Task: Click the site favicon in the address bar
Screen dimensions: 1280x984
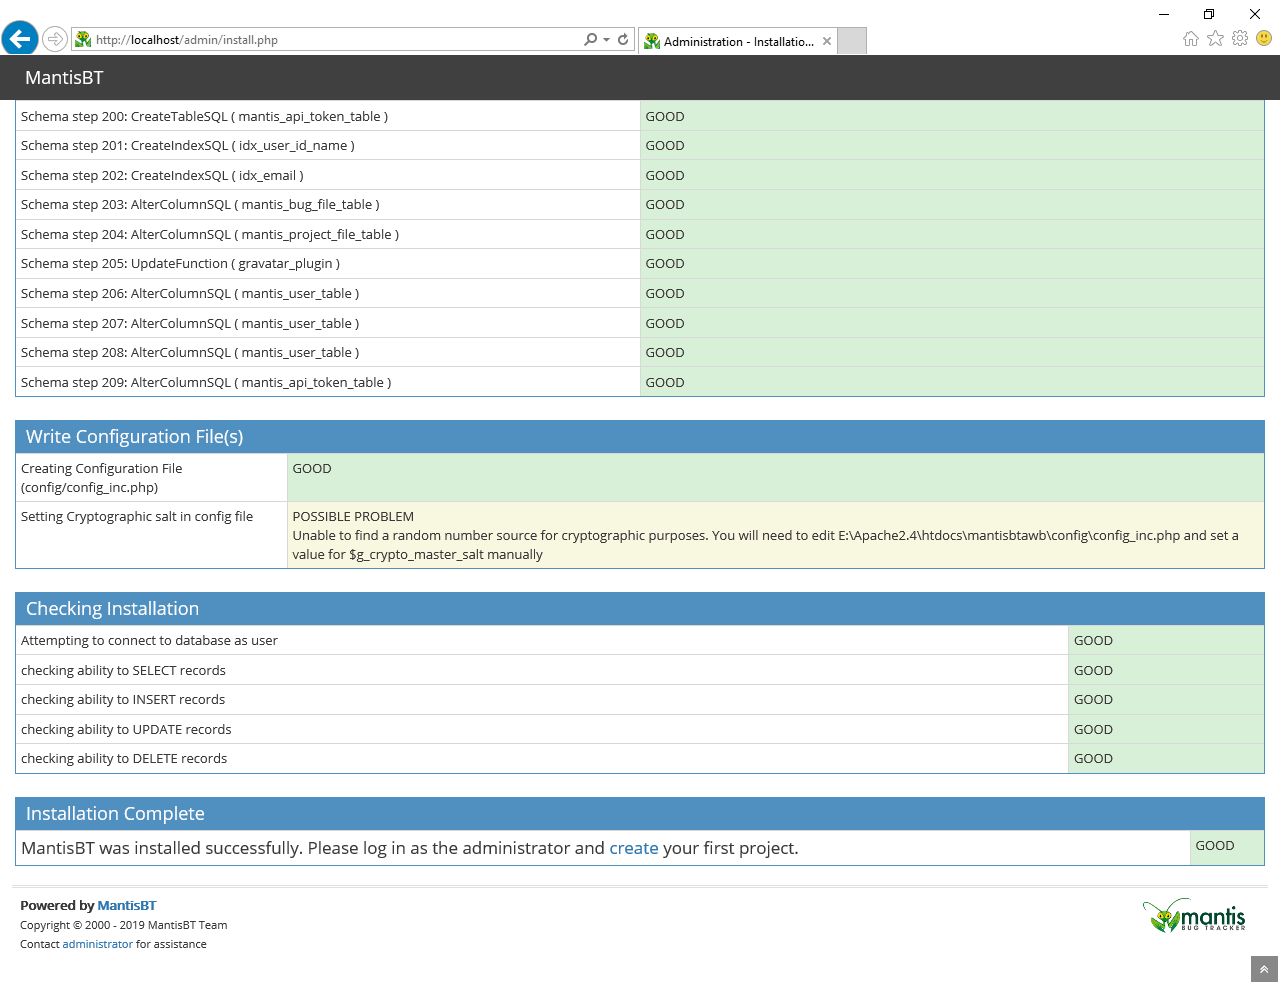Action: click(84, 40)
